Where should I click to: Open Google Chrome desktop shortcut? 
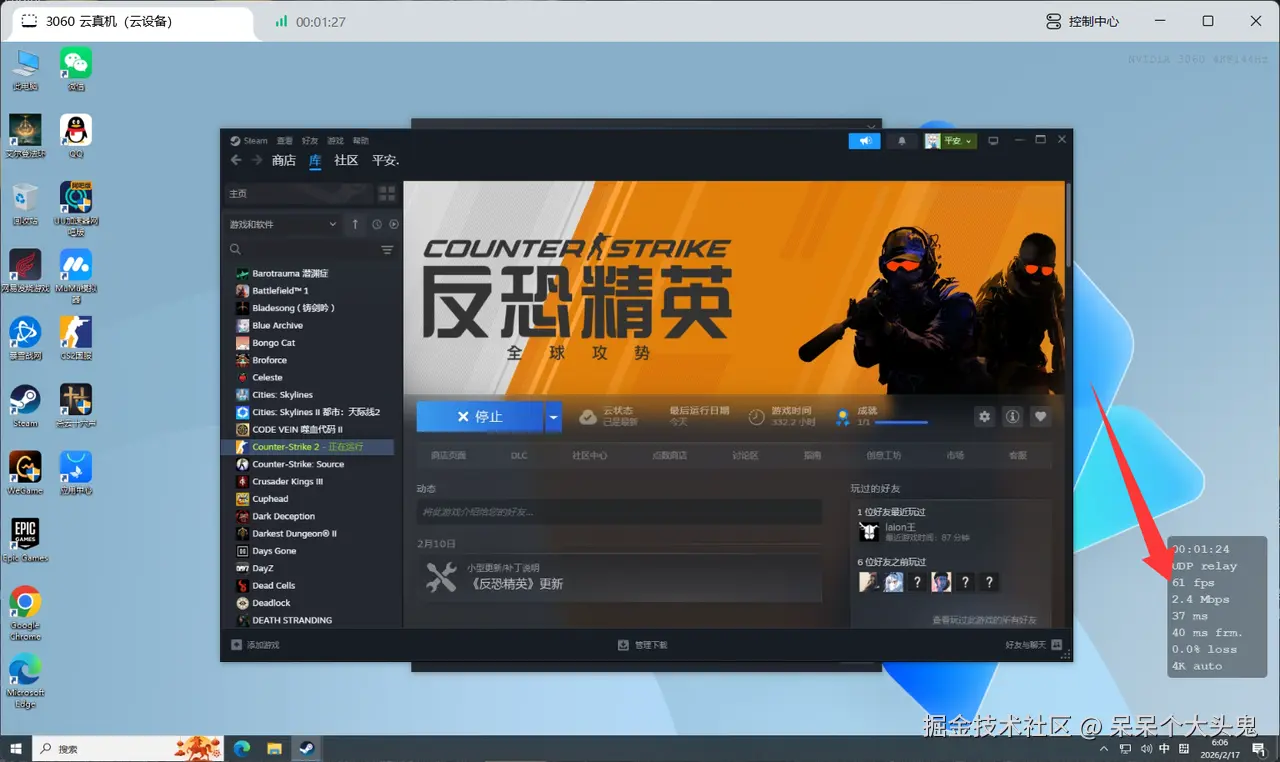(x=25, y=613)
